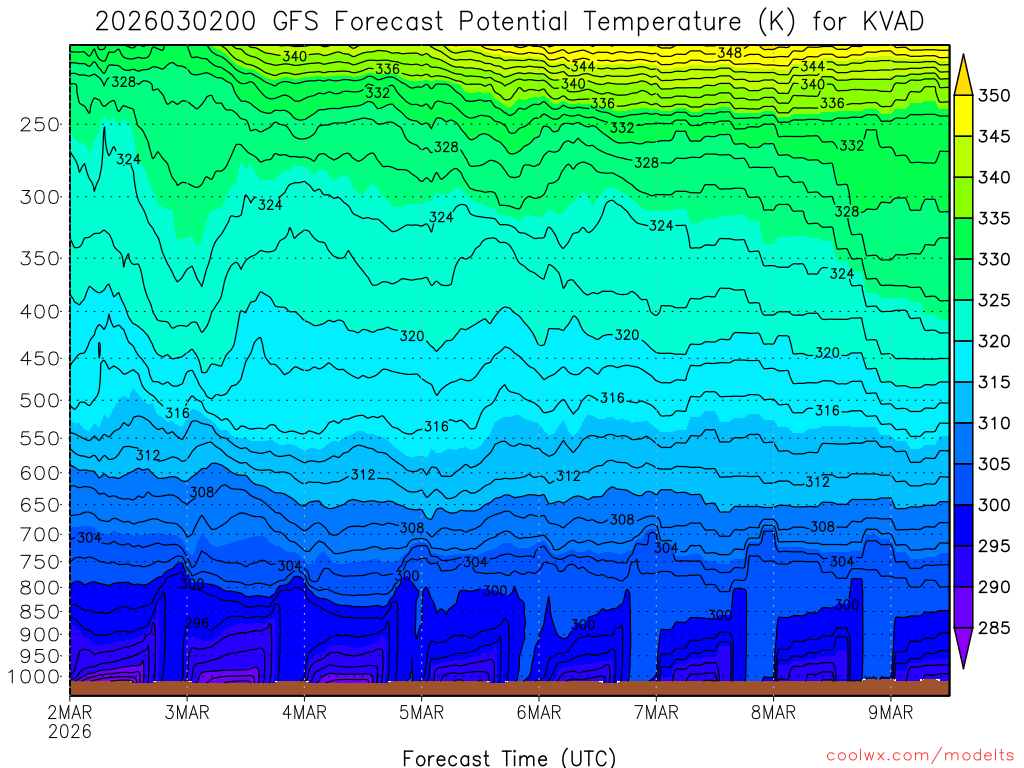This screenshot has height=768, width=1024.
Task: Click the 250 pressure level label
Action: 40,124
